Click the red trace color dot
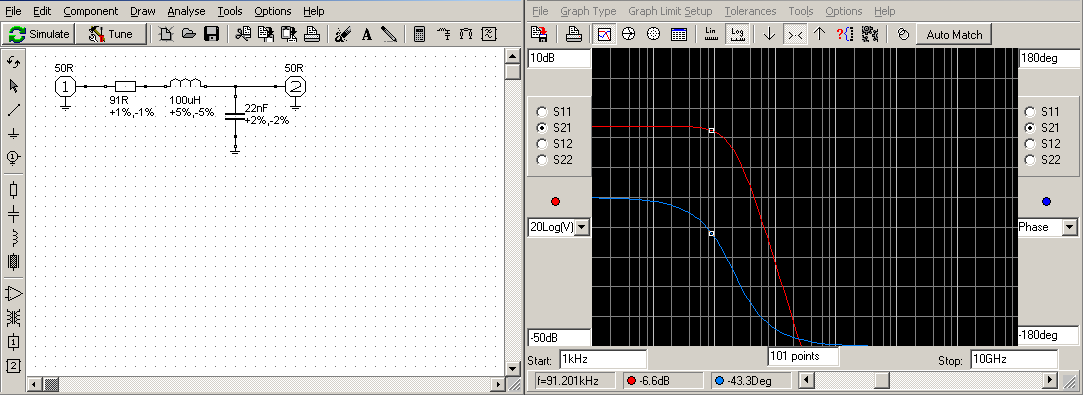Image resolution: width=1083 pixels, height=395 pixels. [x=556, y=202]
